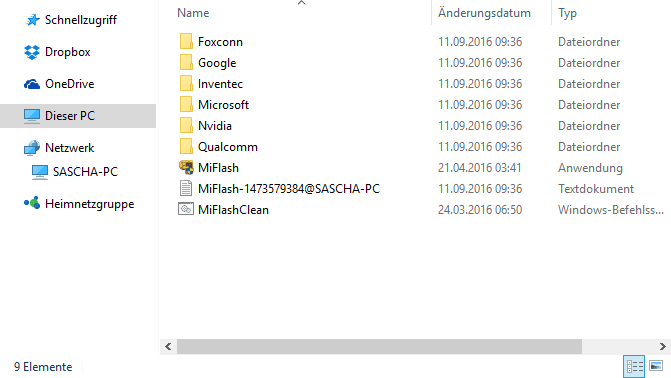Open Netzwerk in navigation pane
Image resolution: width=671 pixels, height=378 pixels.
point(69,148)
